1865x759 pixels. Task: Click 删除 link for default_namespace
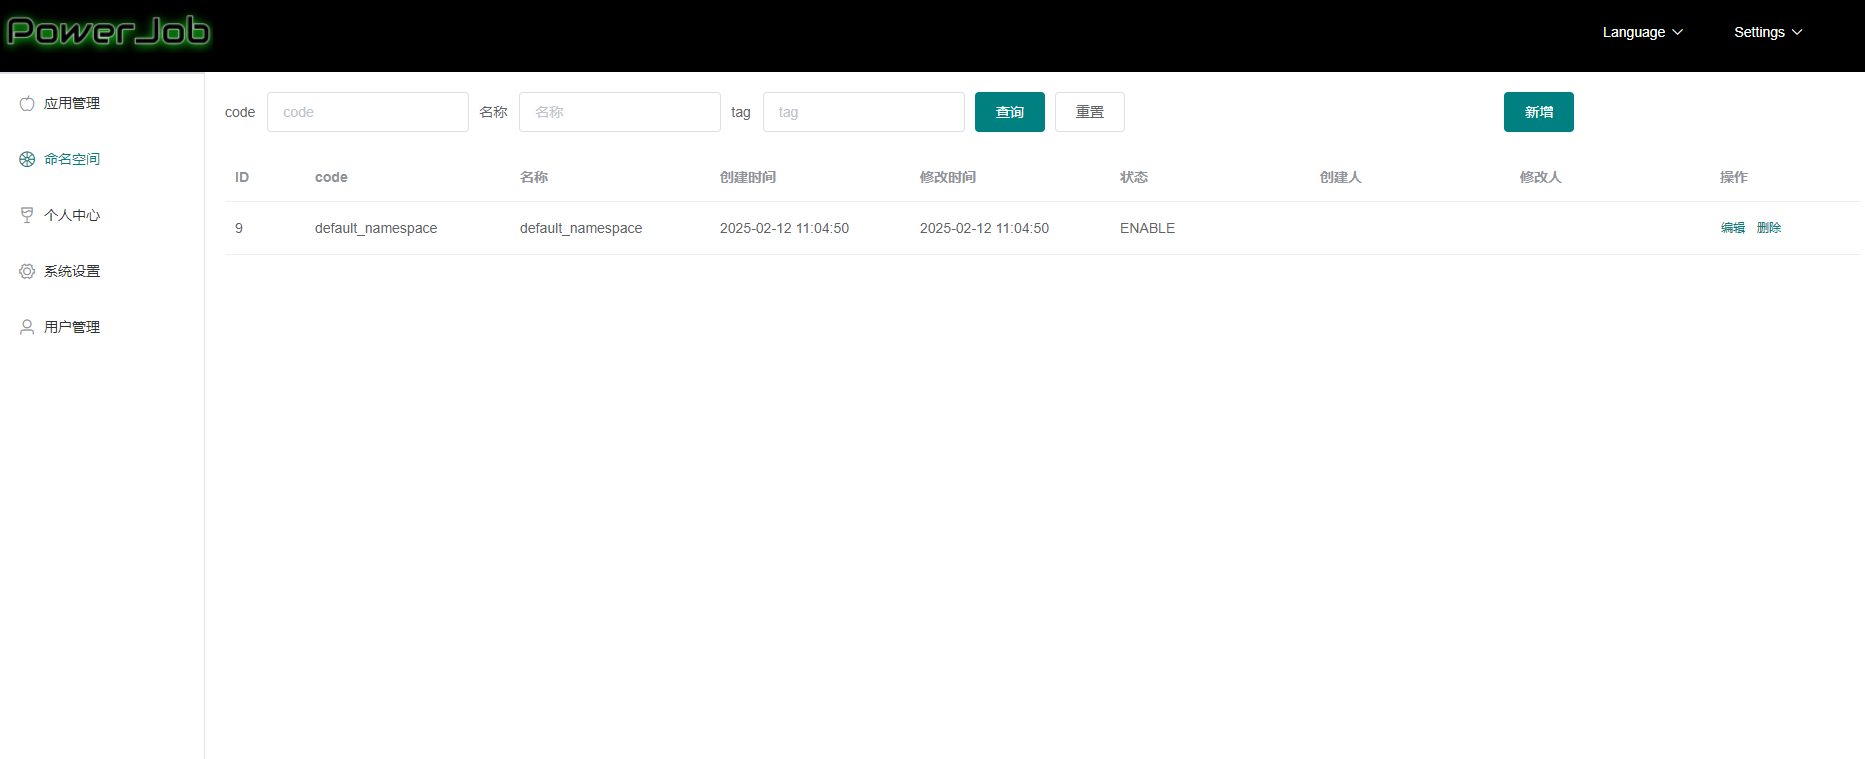coord(1768,228)
